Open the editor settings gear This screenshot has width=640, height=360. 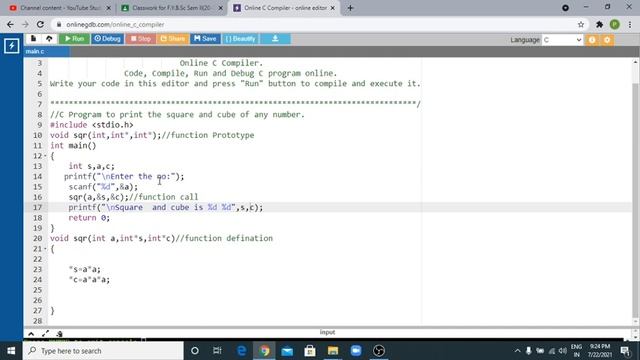(607, 40)
